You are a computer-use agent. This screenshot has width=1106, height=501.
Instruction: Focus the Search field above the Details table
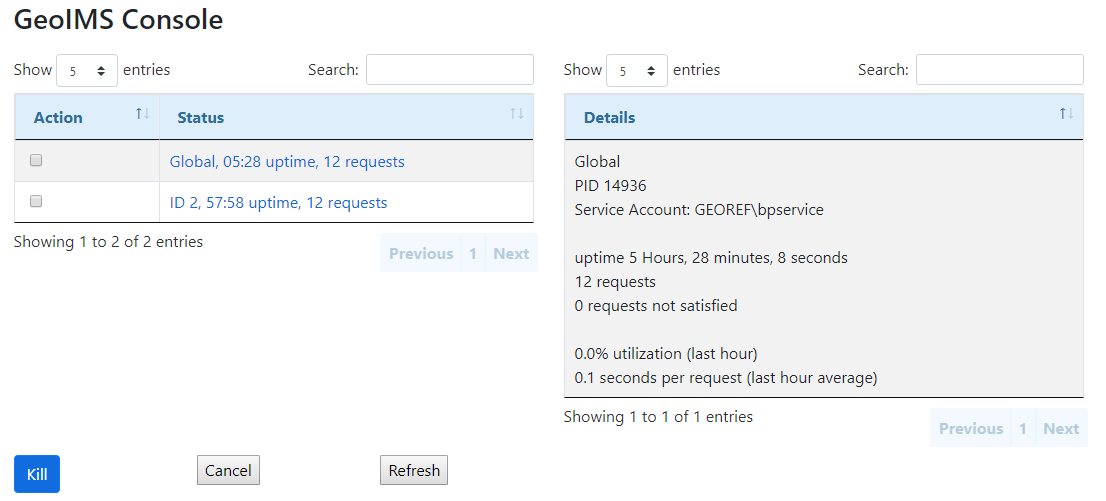coord(999,70)
